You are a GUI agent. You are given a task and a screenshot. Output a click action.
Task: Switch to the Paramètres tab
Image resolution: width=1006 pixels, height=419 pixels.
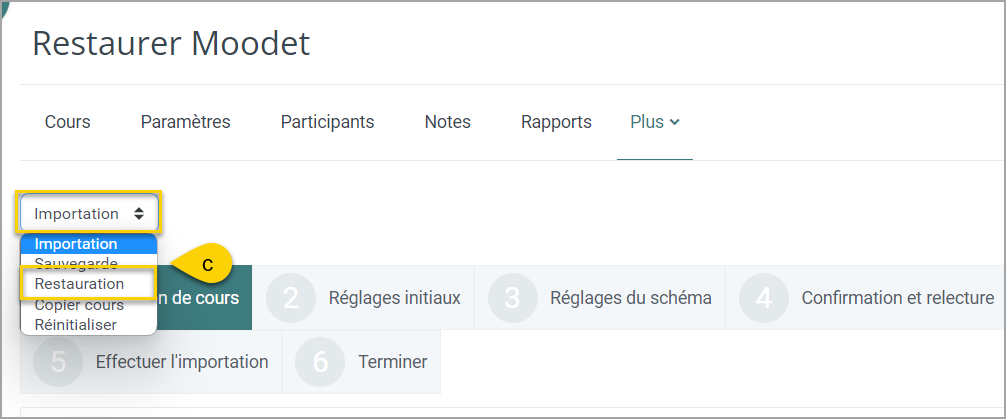185,122
